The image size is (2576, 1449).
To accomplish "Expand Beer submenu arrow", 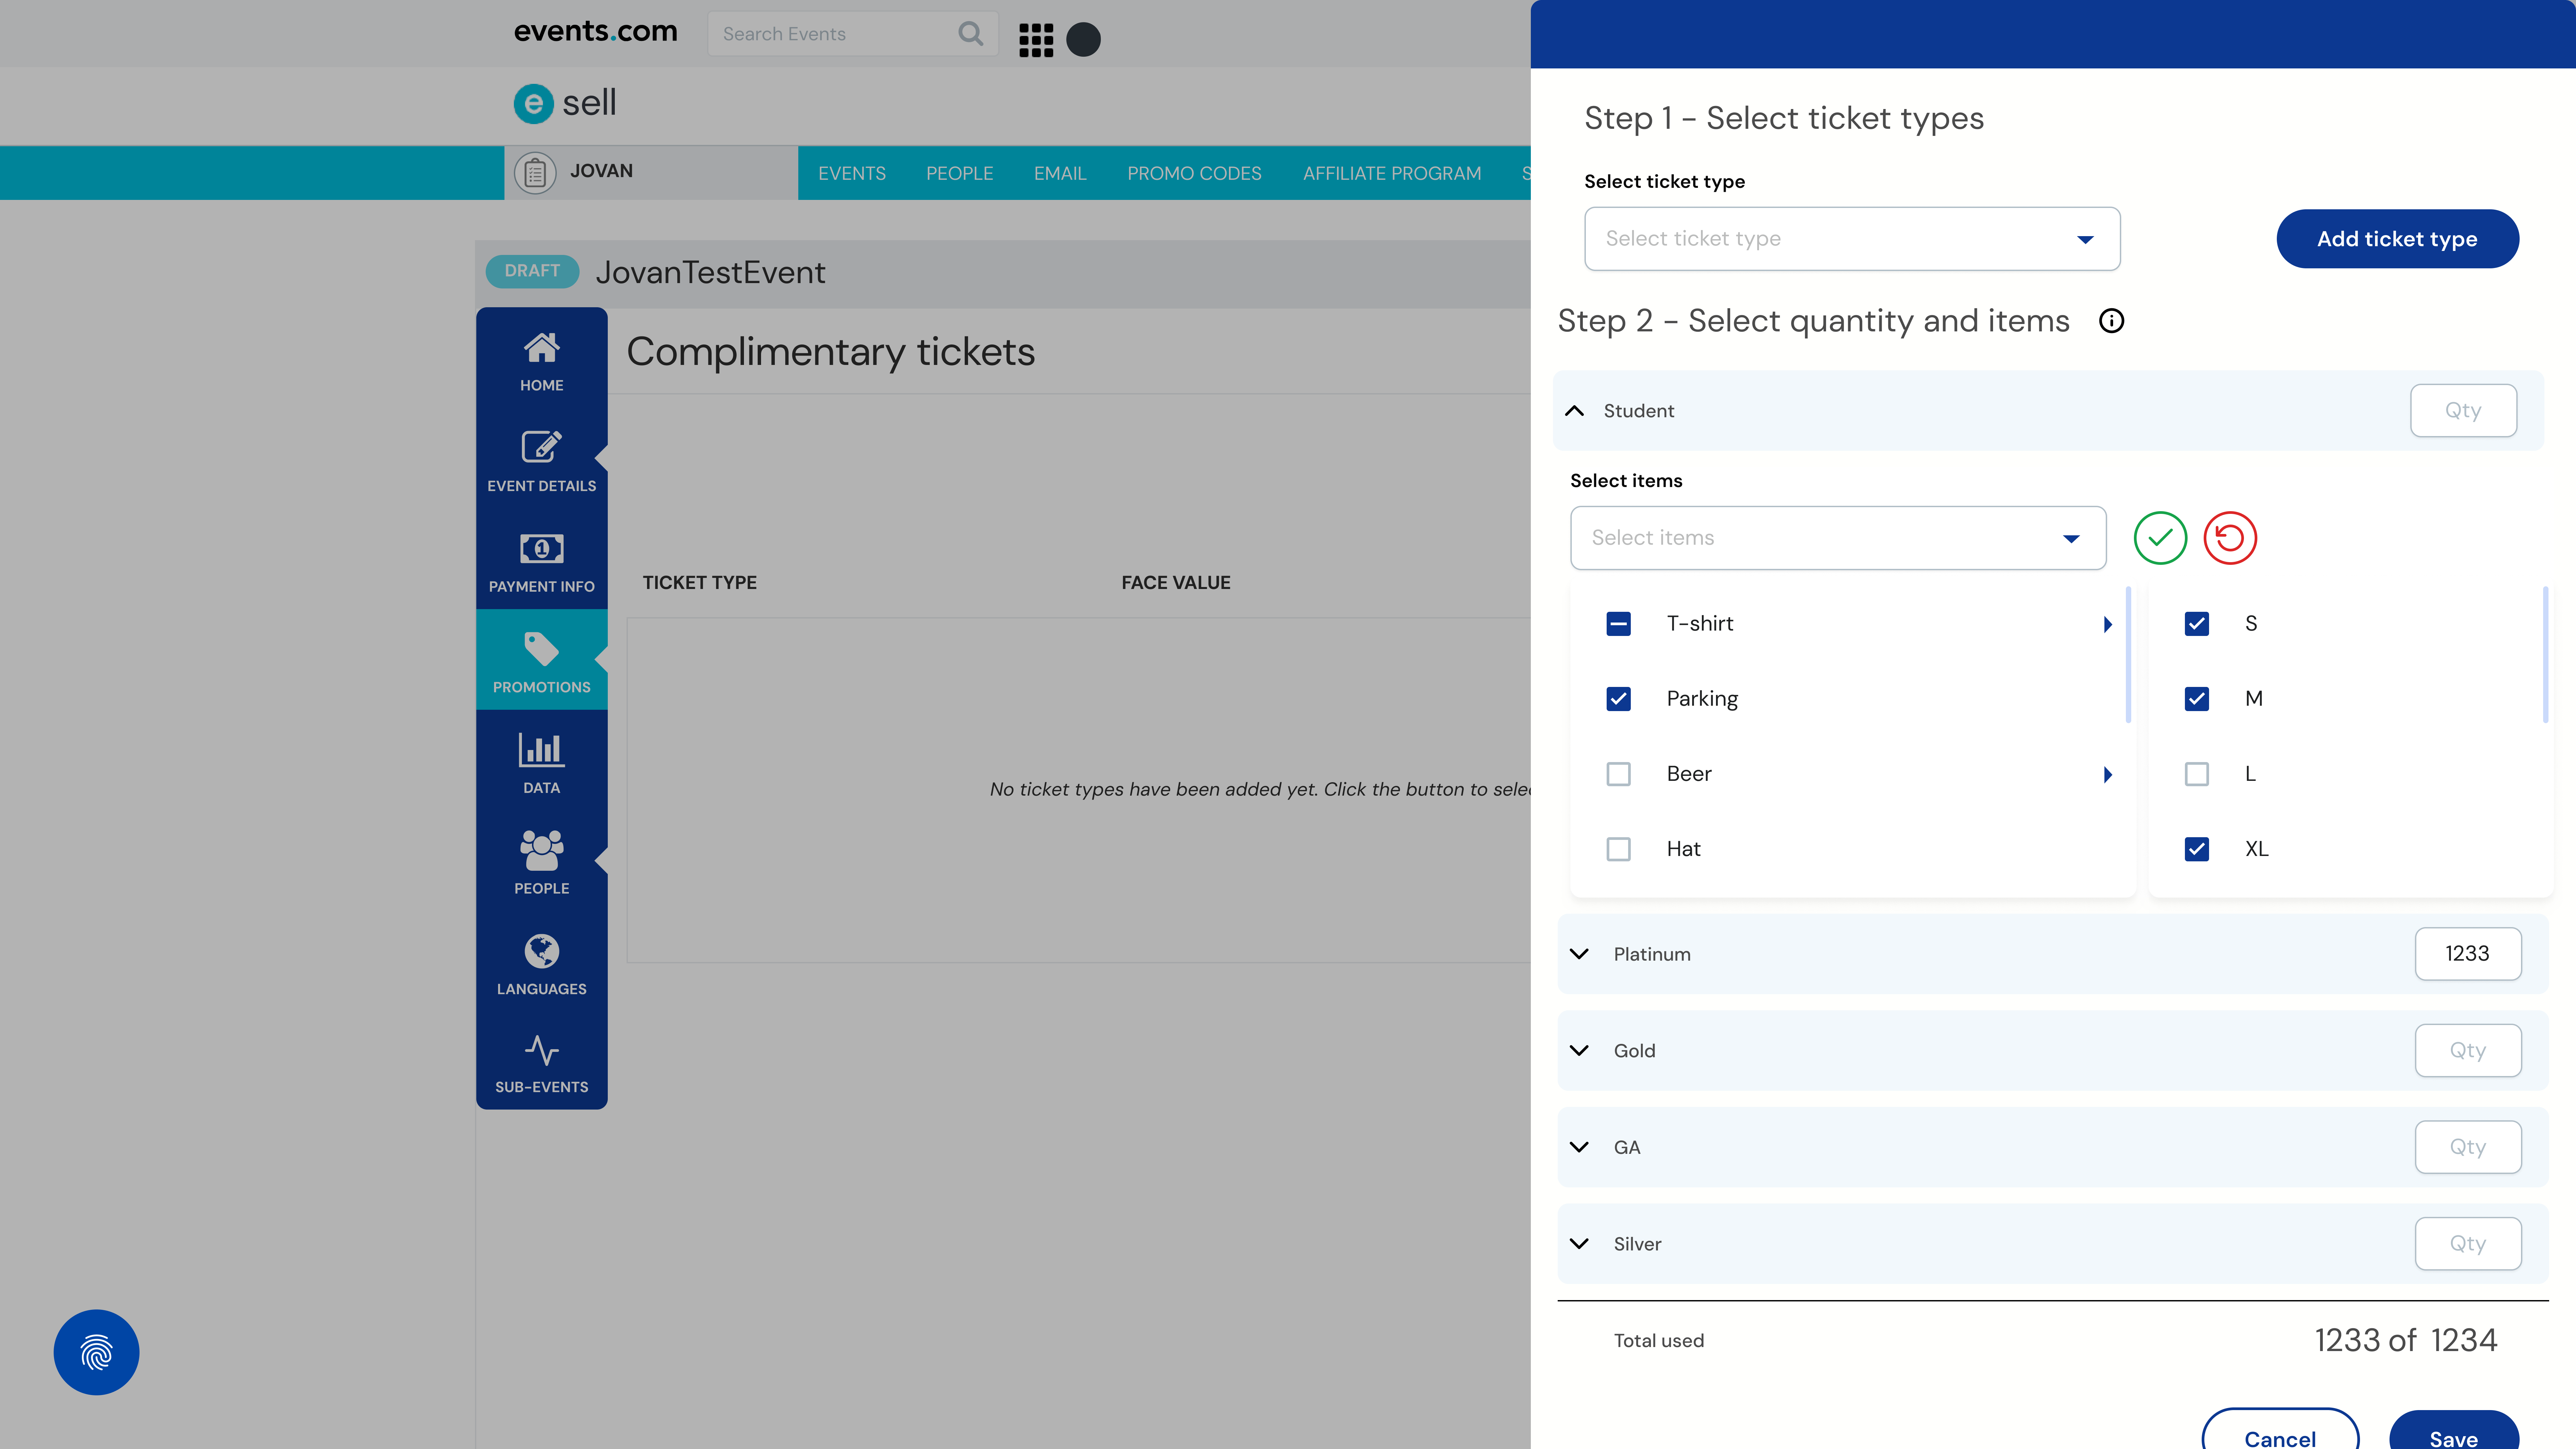I will pos(2107,774).
